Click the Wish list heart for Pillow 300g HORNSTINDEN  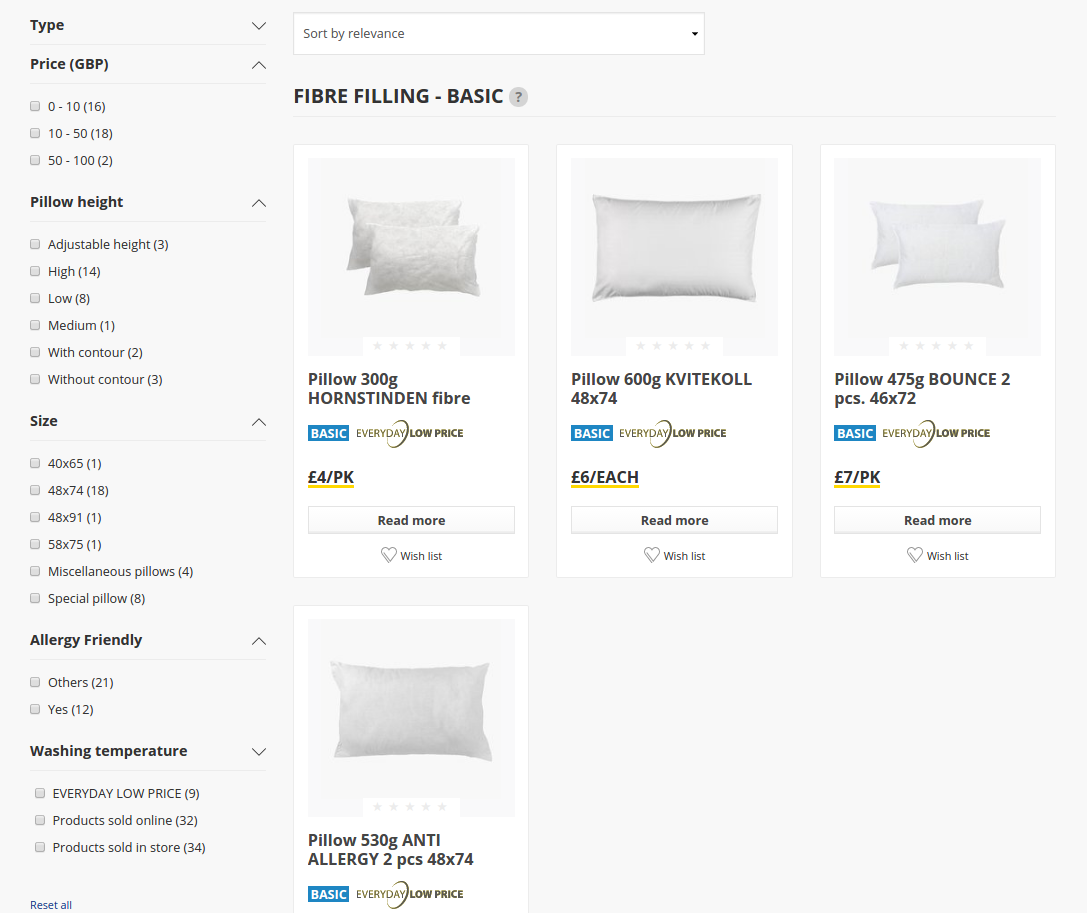click(x=389, y=555)
